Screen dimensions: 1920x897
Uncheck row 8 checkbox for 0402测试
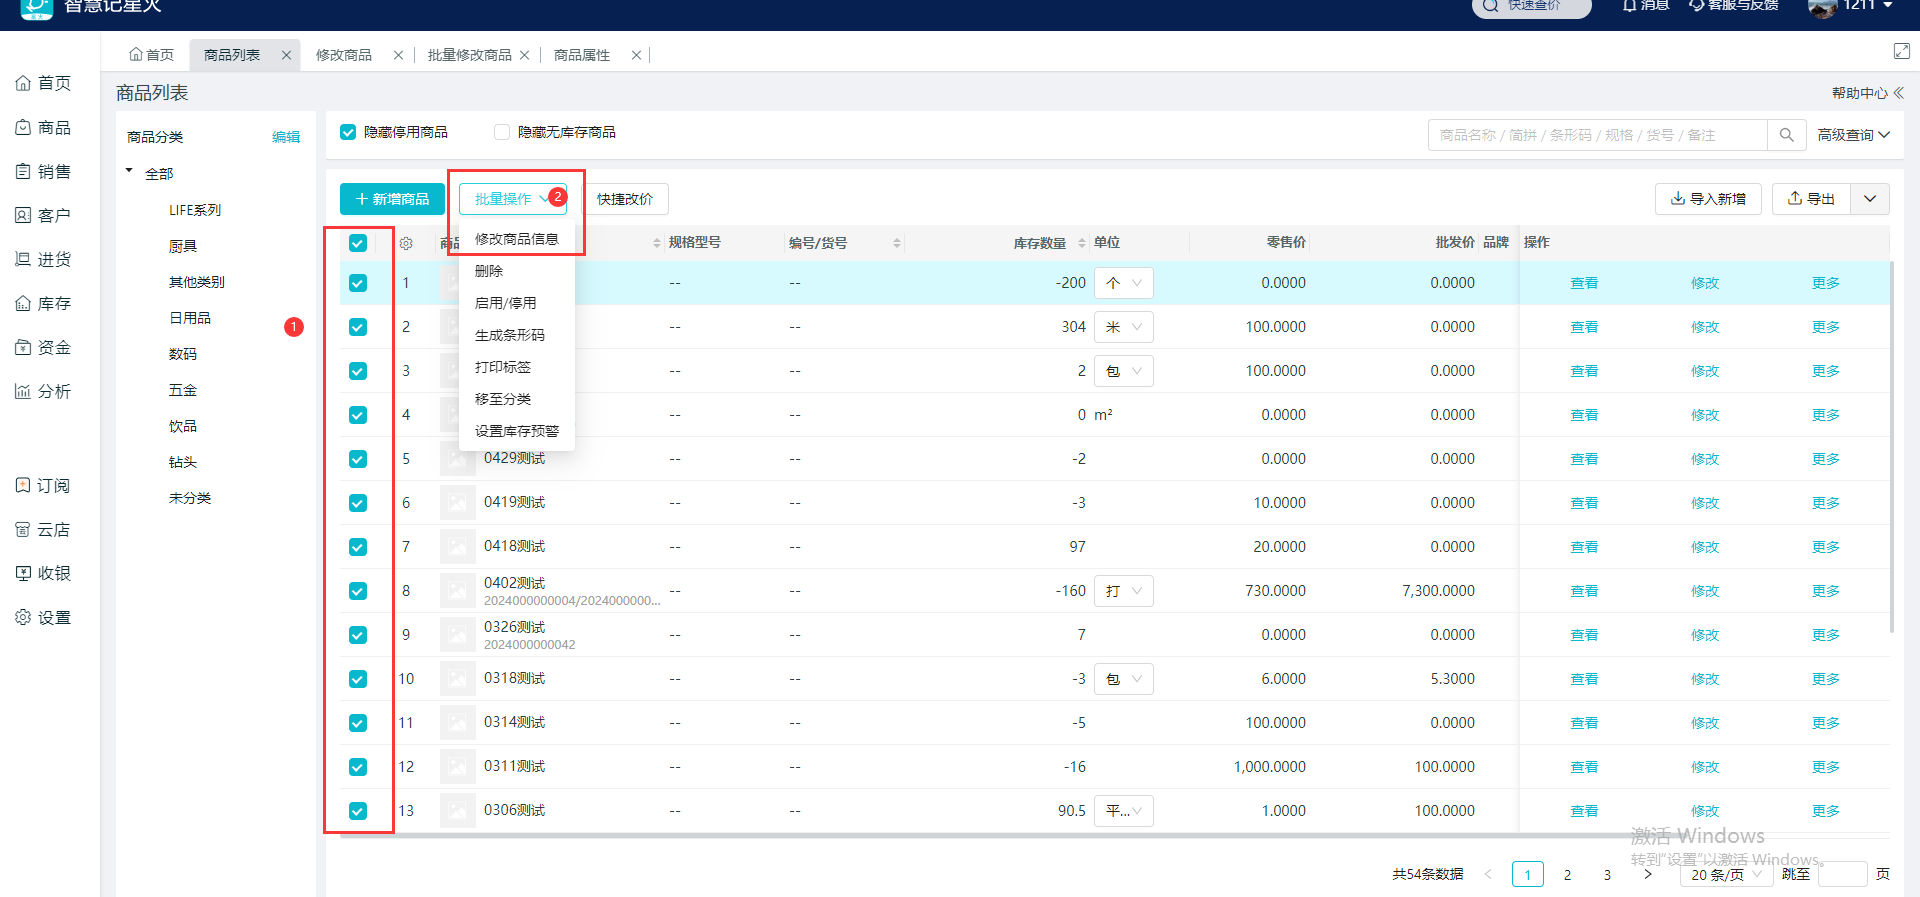[358, 591]
